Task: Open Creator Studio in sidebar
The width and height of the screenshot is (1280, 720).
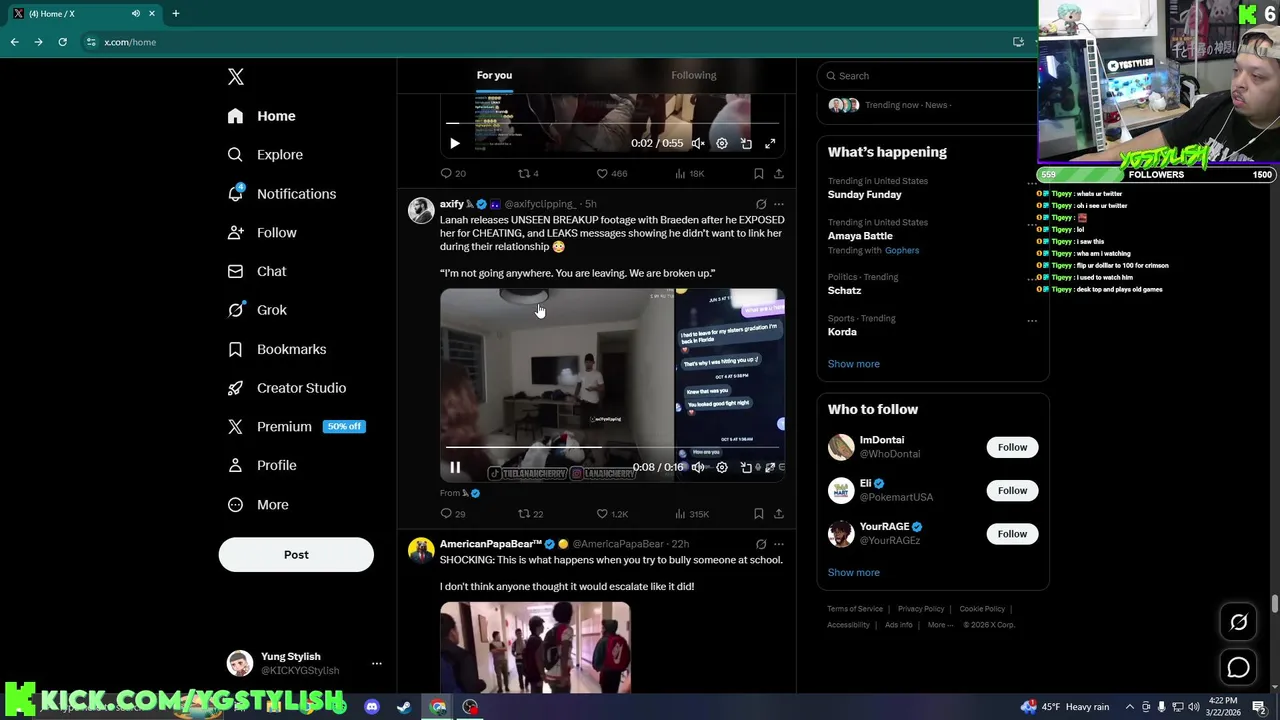Action: point(286,388)
